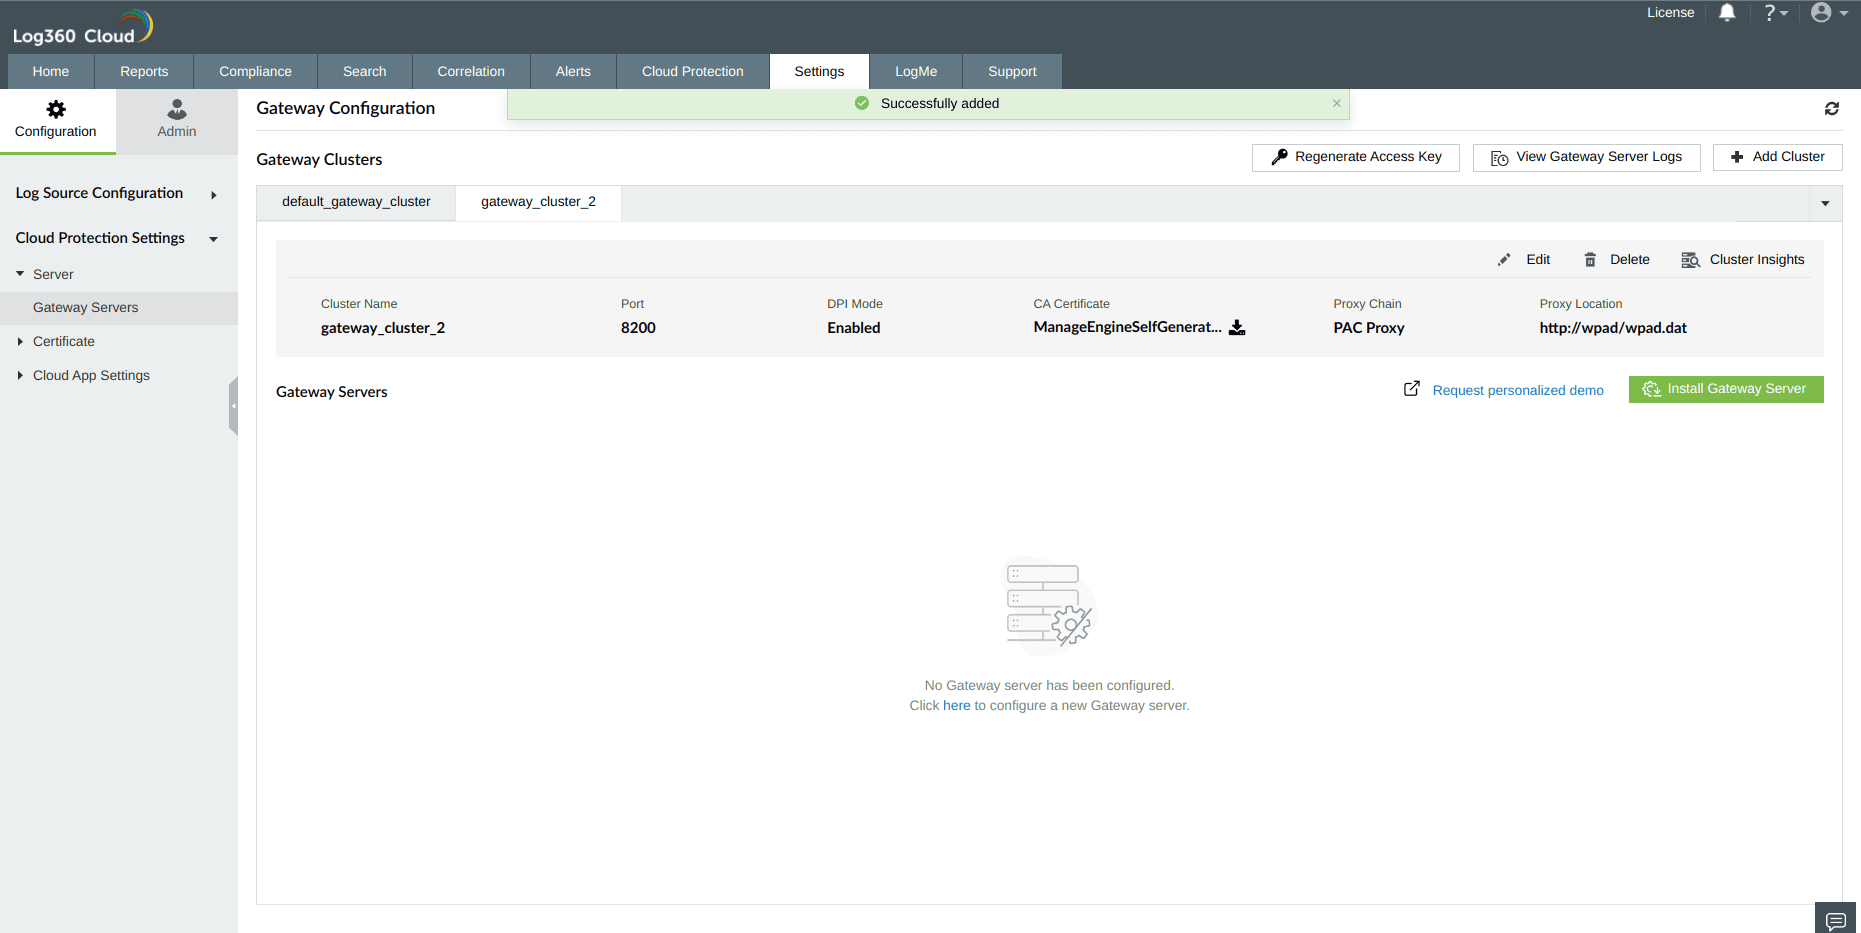Expand the Certificate tree node
Image resolution: width=1861 pixels, height=933 pixels.
tap(20, 342)
